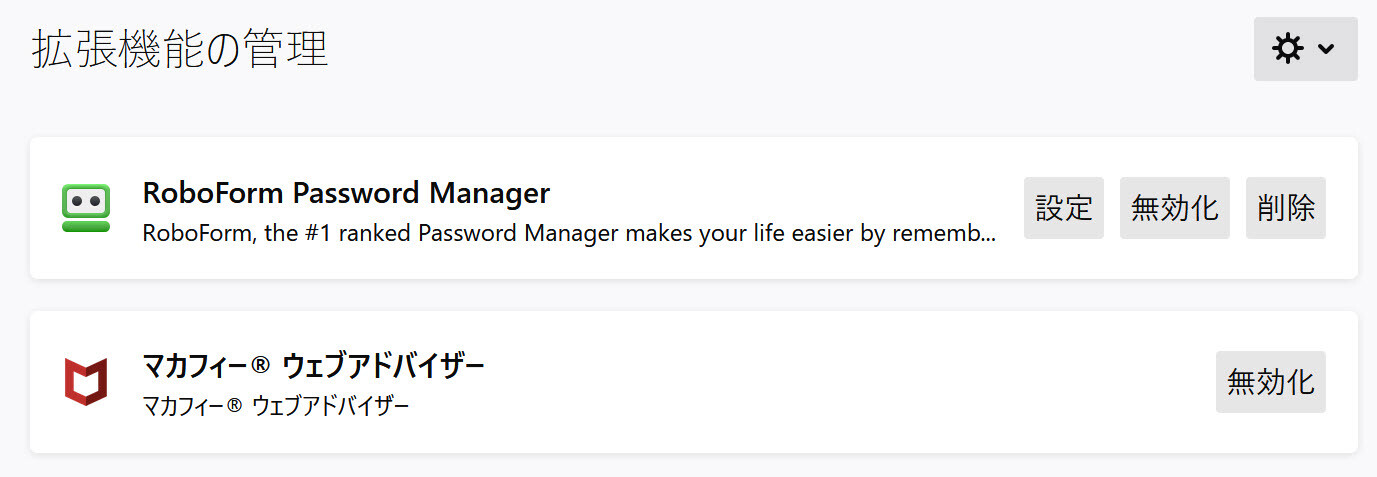This screenshot has width=1377, height=477.
Task: Disable マカフィー ウェブアドバイザー via 無効化
Action: click(x=1271, y=382)
